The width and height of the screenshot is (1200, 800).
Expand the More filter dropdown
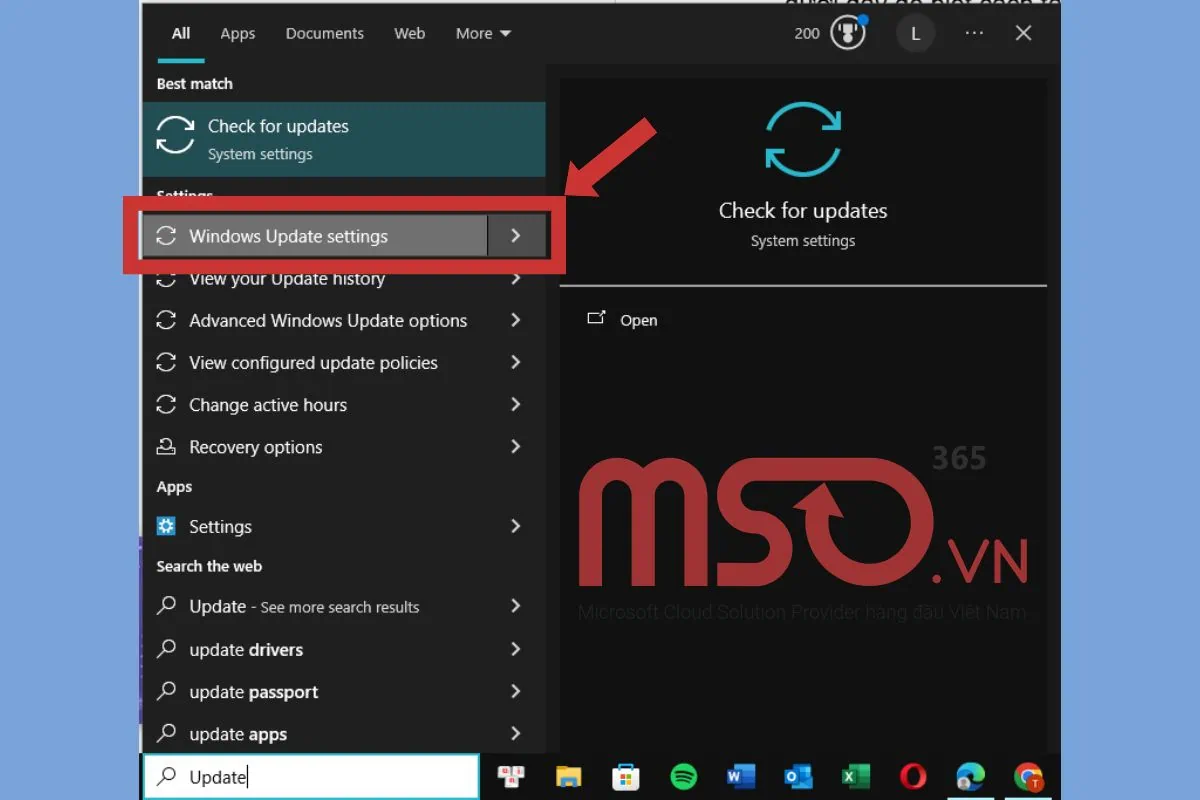483,33
